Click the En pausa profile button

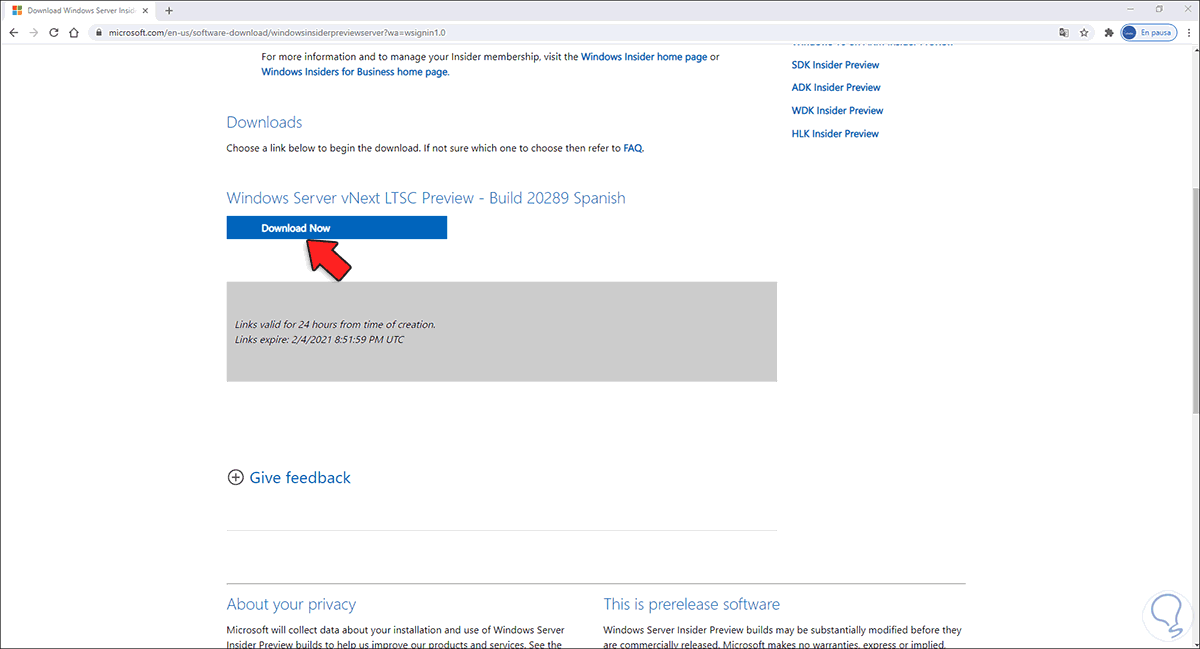pos(1148,32)
